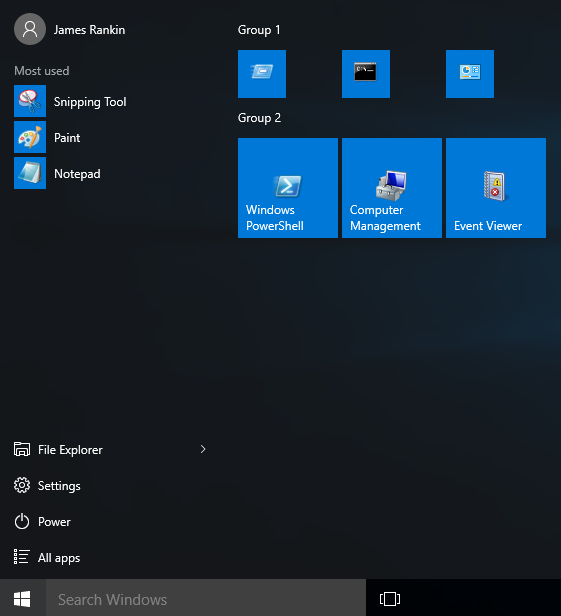Open Paint from the Most used list
The height and width of the screenshot is (616, 561).
(48, 137)
